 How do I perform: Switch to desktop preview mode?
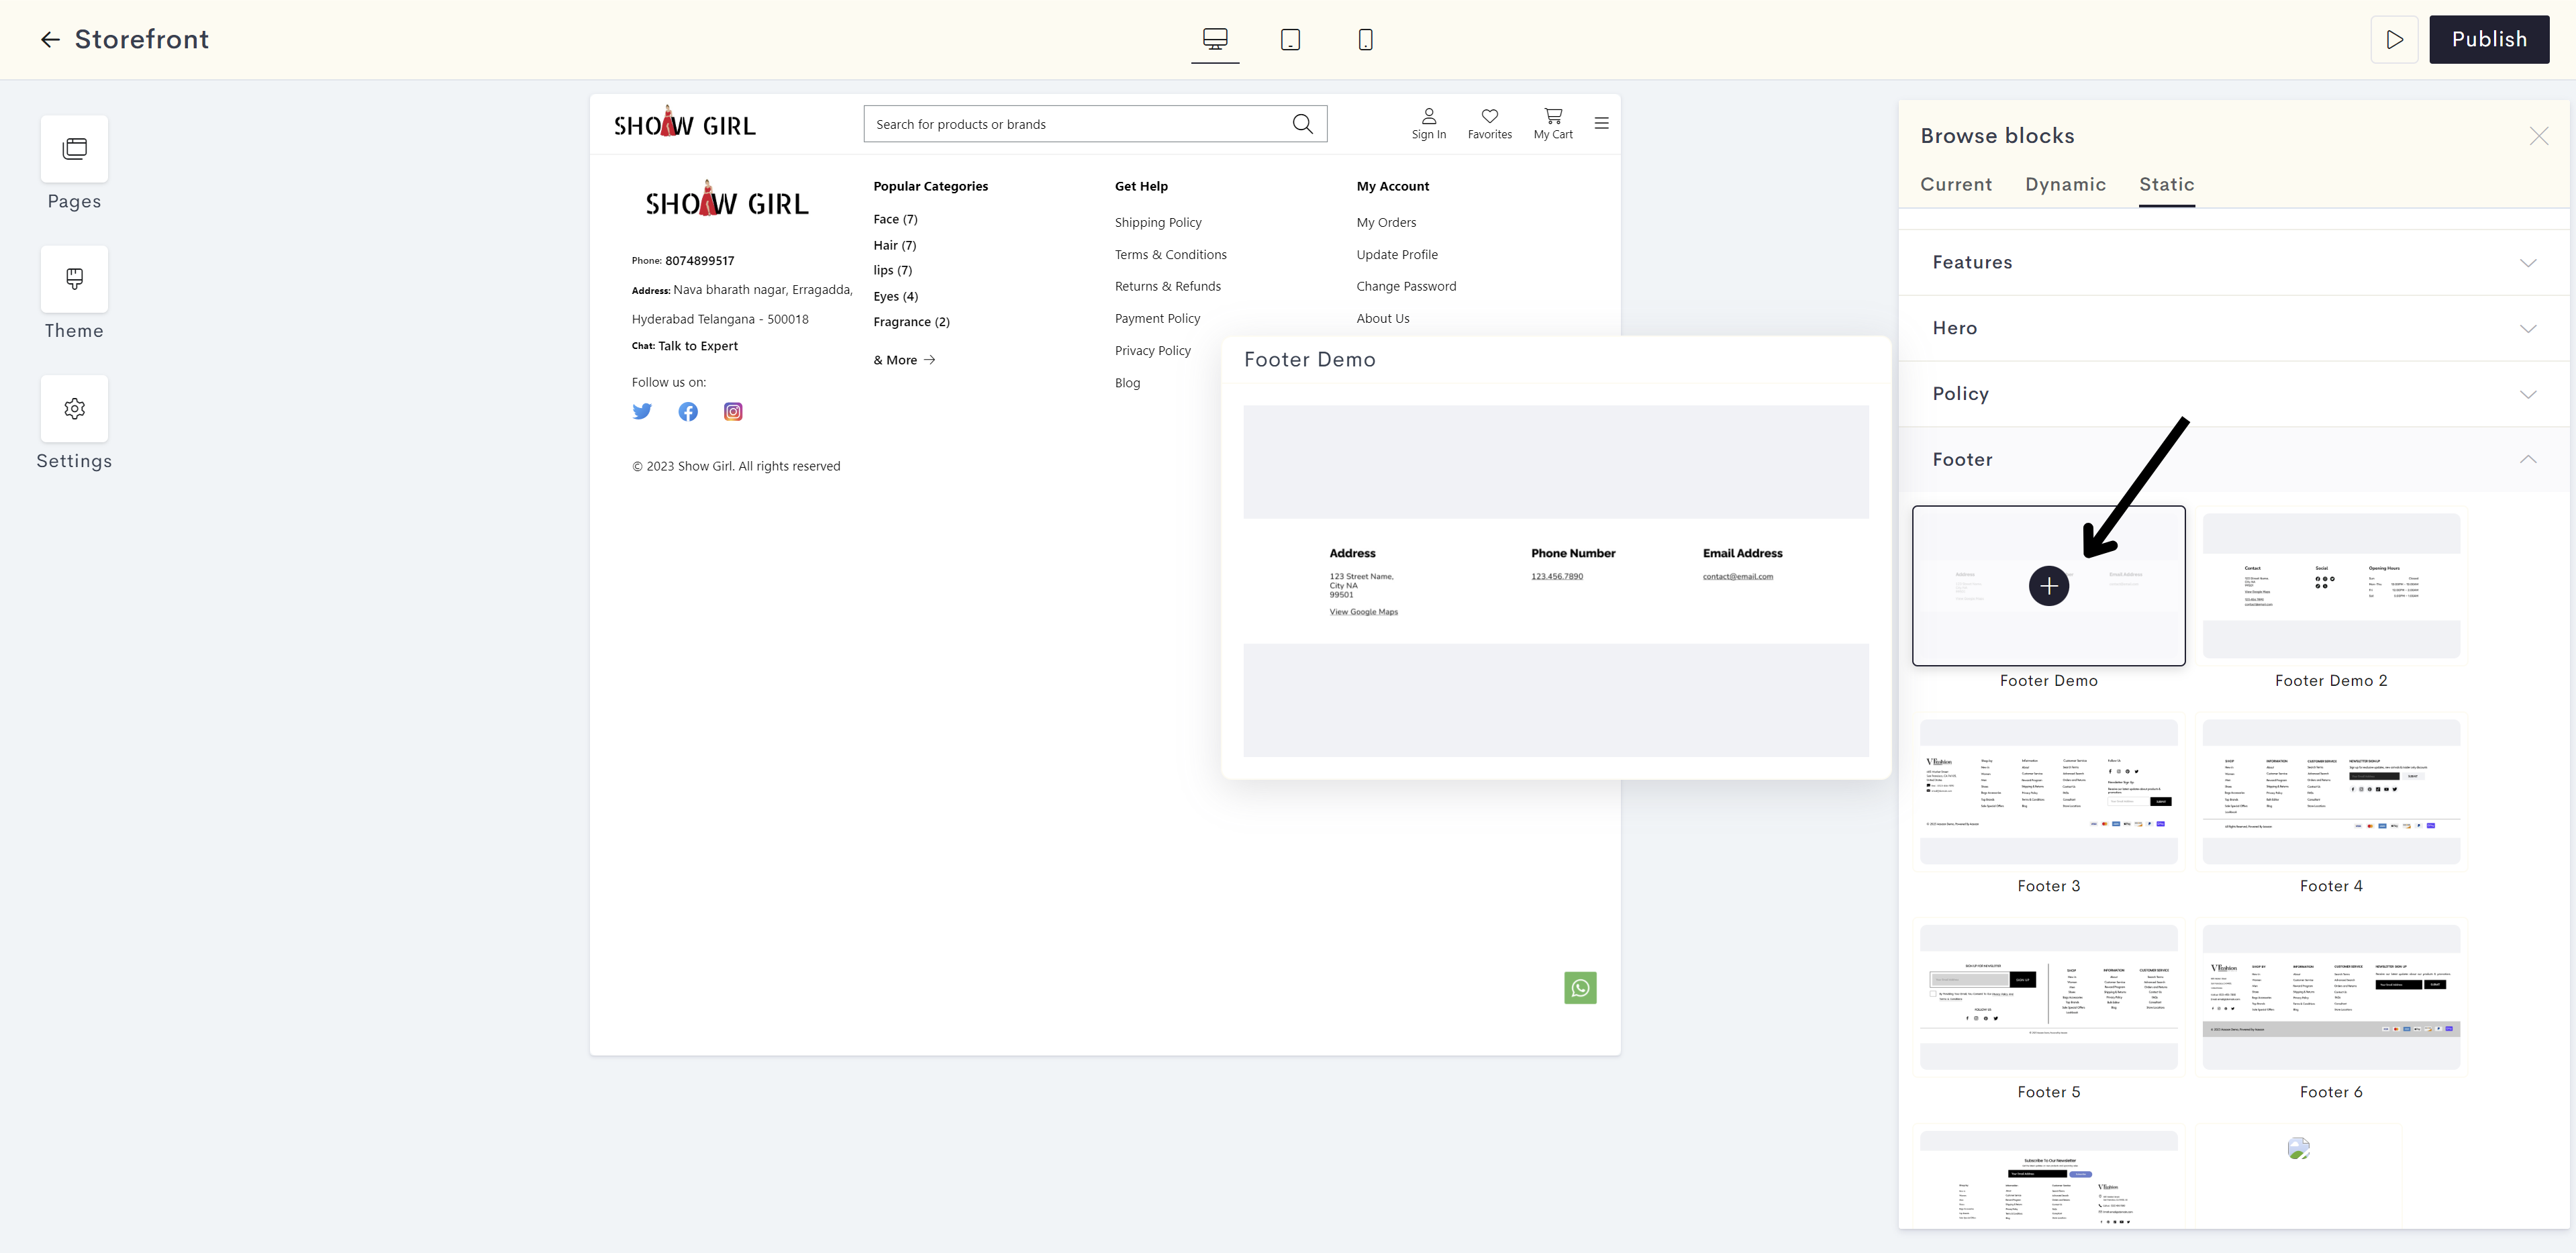pyautogui.click(x=1215, y=39)
